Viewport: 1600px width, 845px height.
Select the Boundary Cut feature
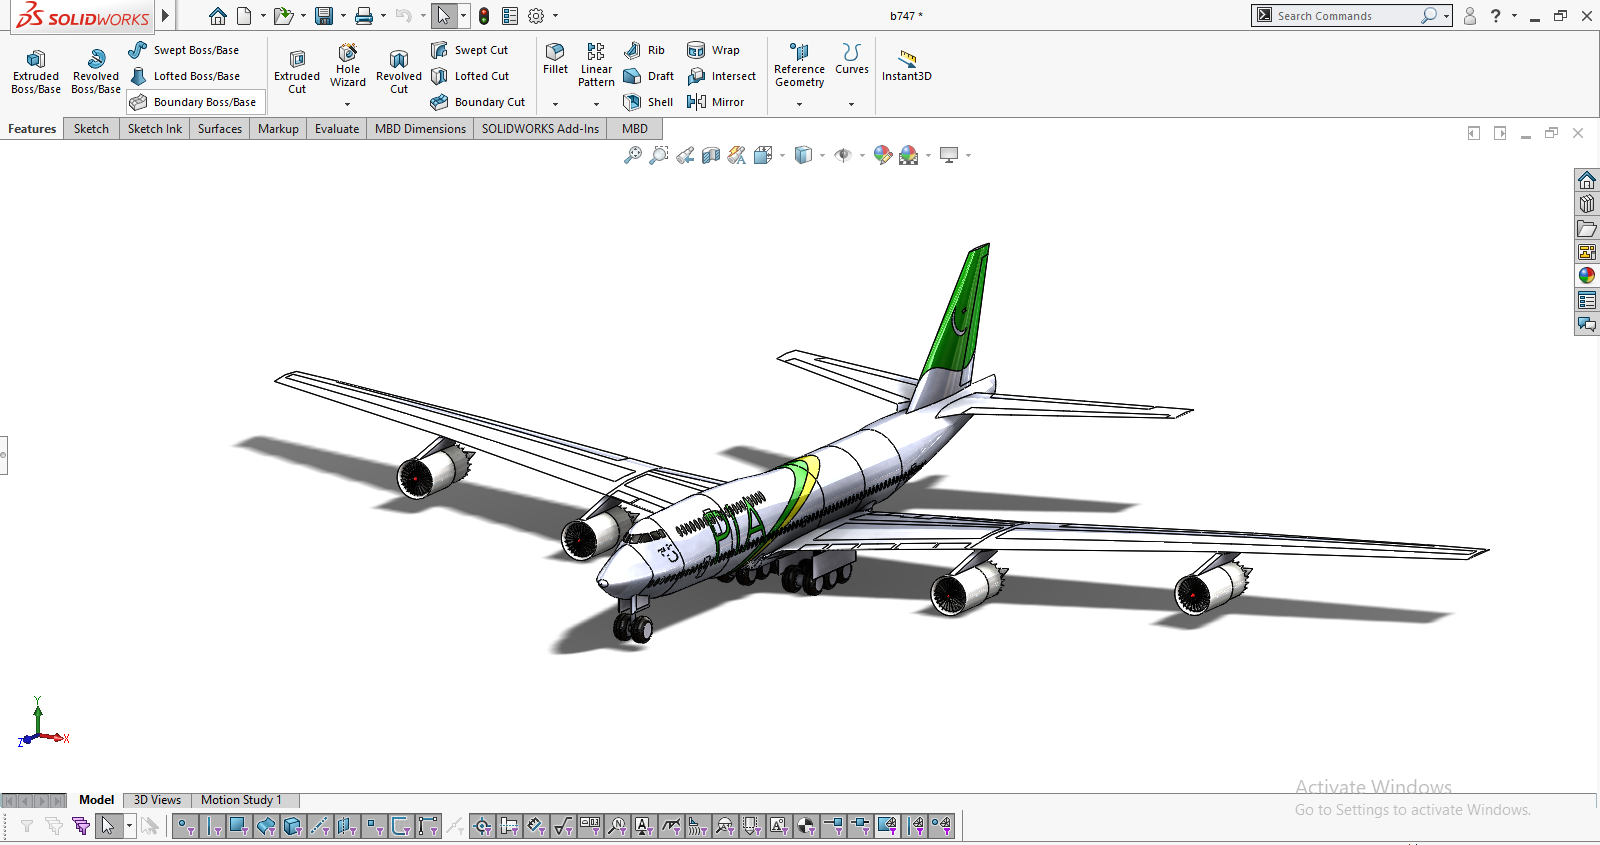coord(478,102)
